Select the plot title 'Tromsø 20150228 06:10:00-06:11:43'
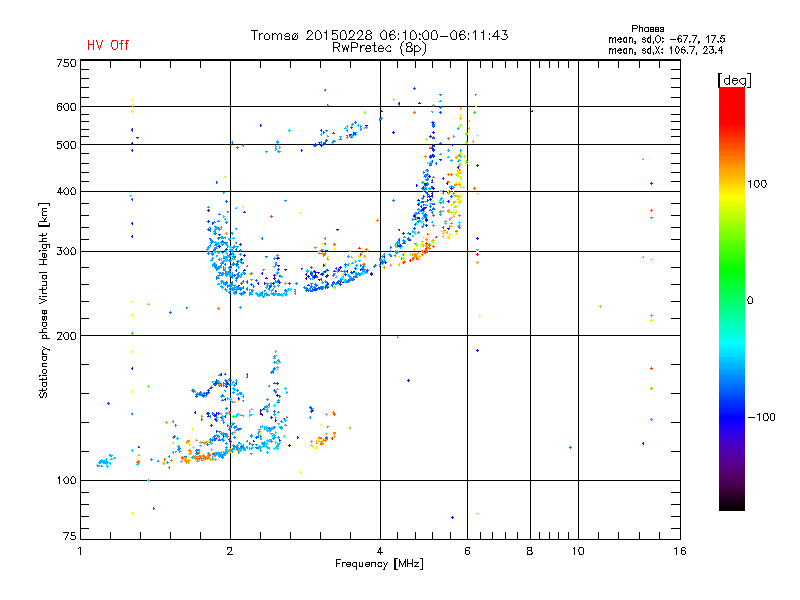This screenshot has width=800, height=600. (379, 35)
